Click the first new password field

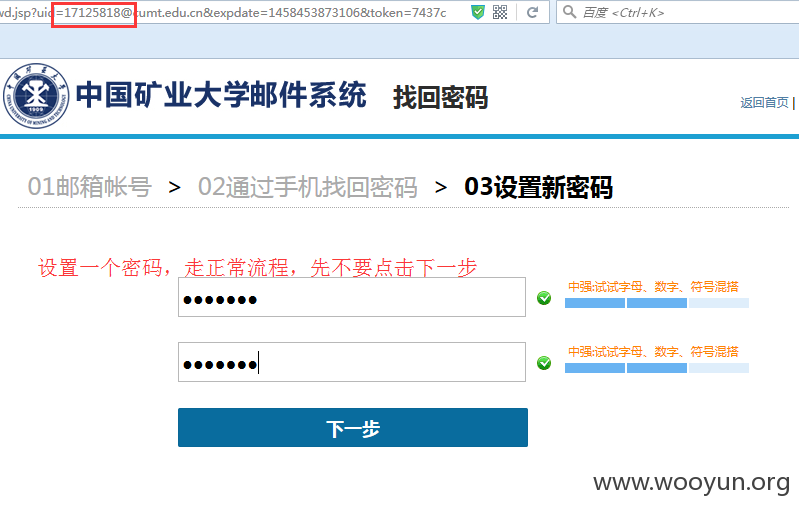point(352,297)
